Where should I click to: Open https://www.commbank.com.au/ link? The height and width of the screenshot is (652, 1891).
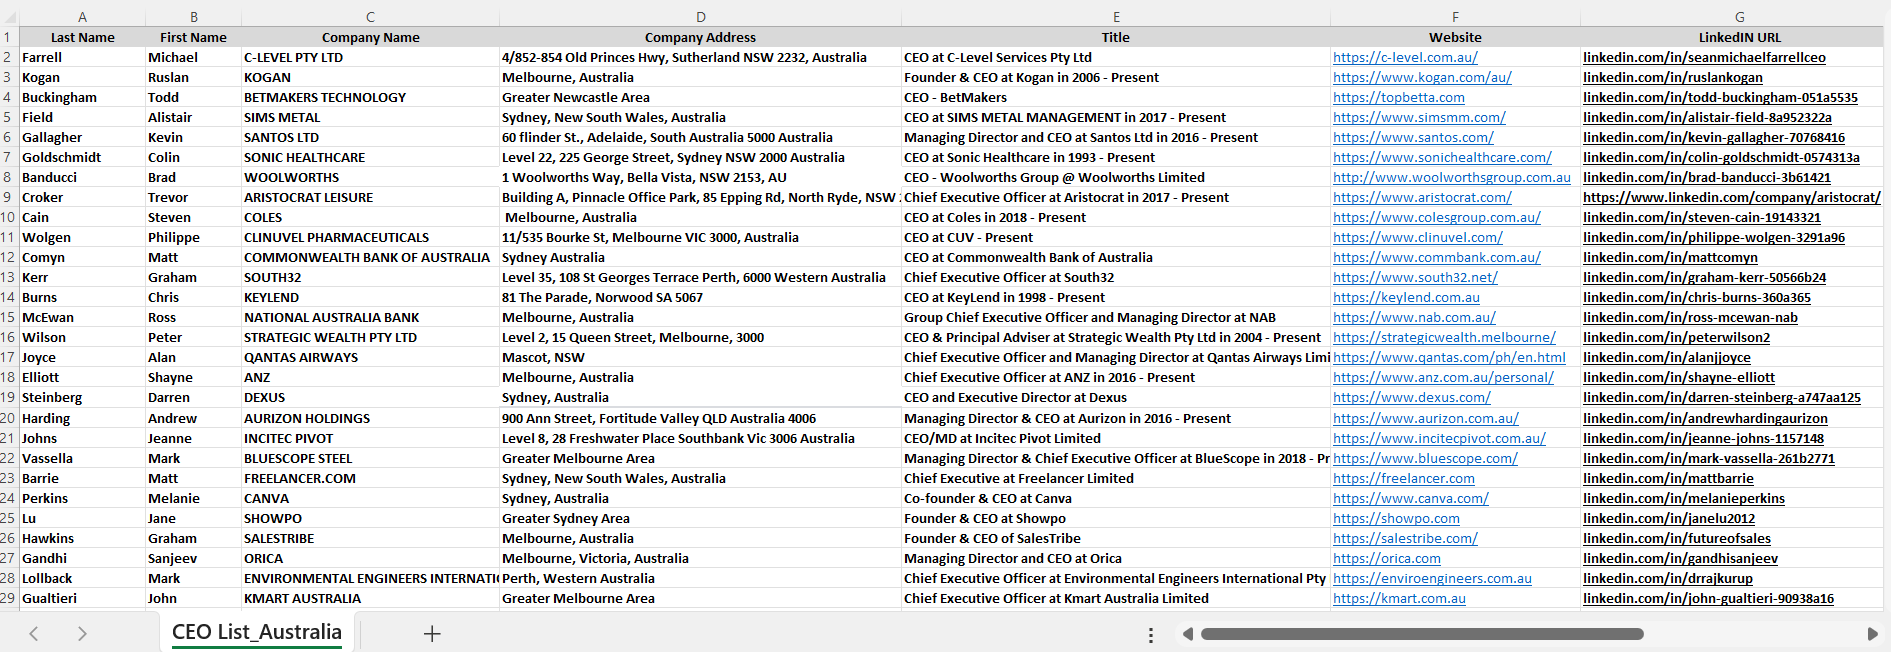coord(1436,257)
